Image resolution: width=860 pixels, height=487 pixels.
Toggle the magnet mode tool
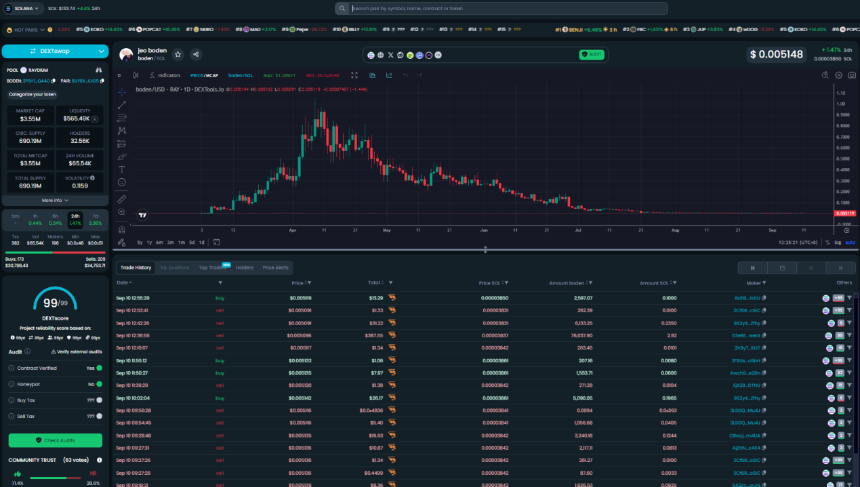pos(122,229)
